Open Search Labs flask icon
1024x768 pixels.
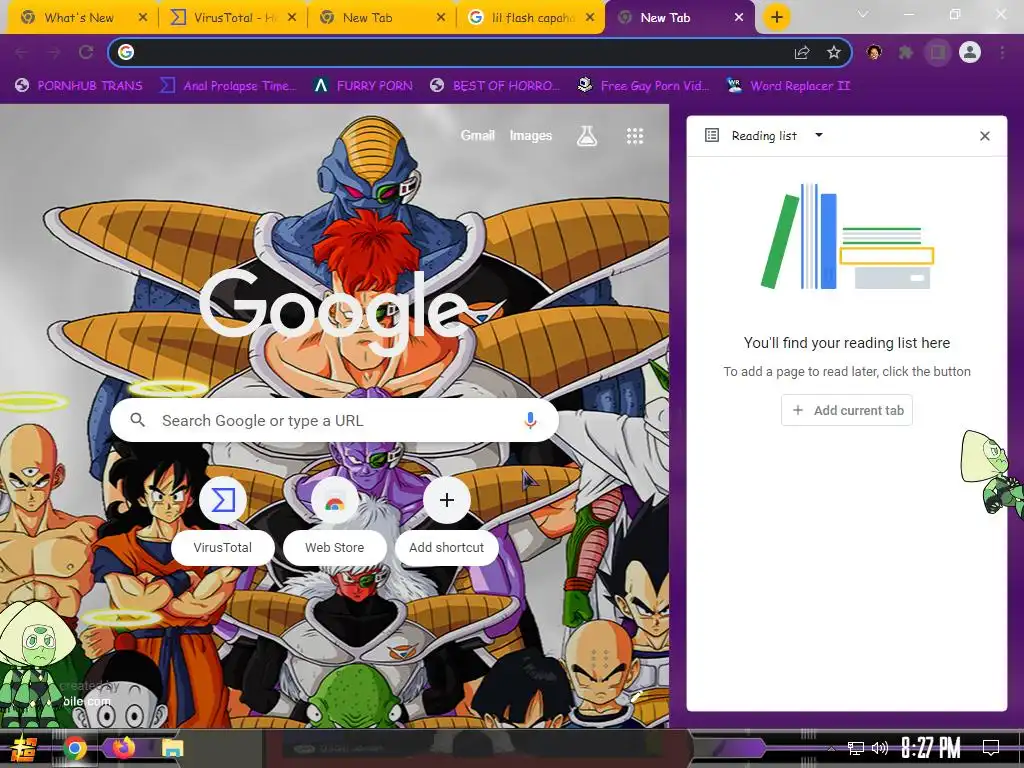[586, 136]
